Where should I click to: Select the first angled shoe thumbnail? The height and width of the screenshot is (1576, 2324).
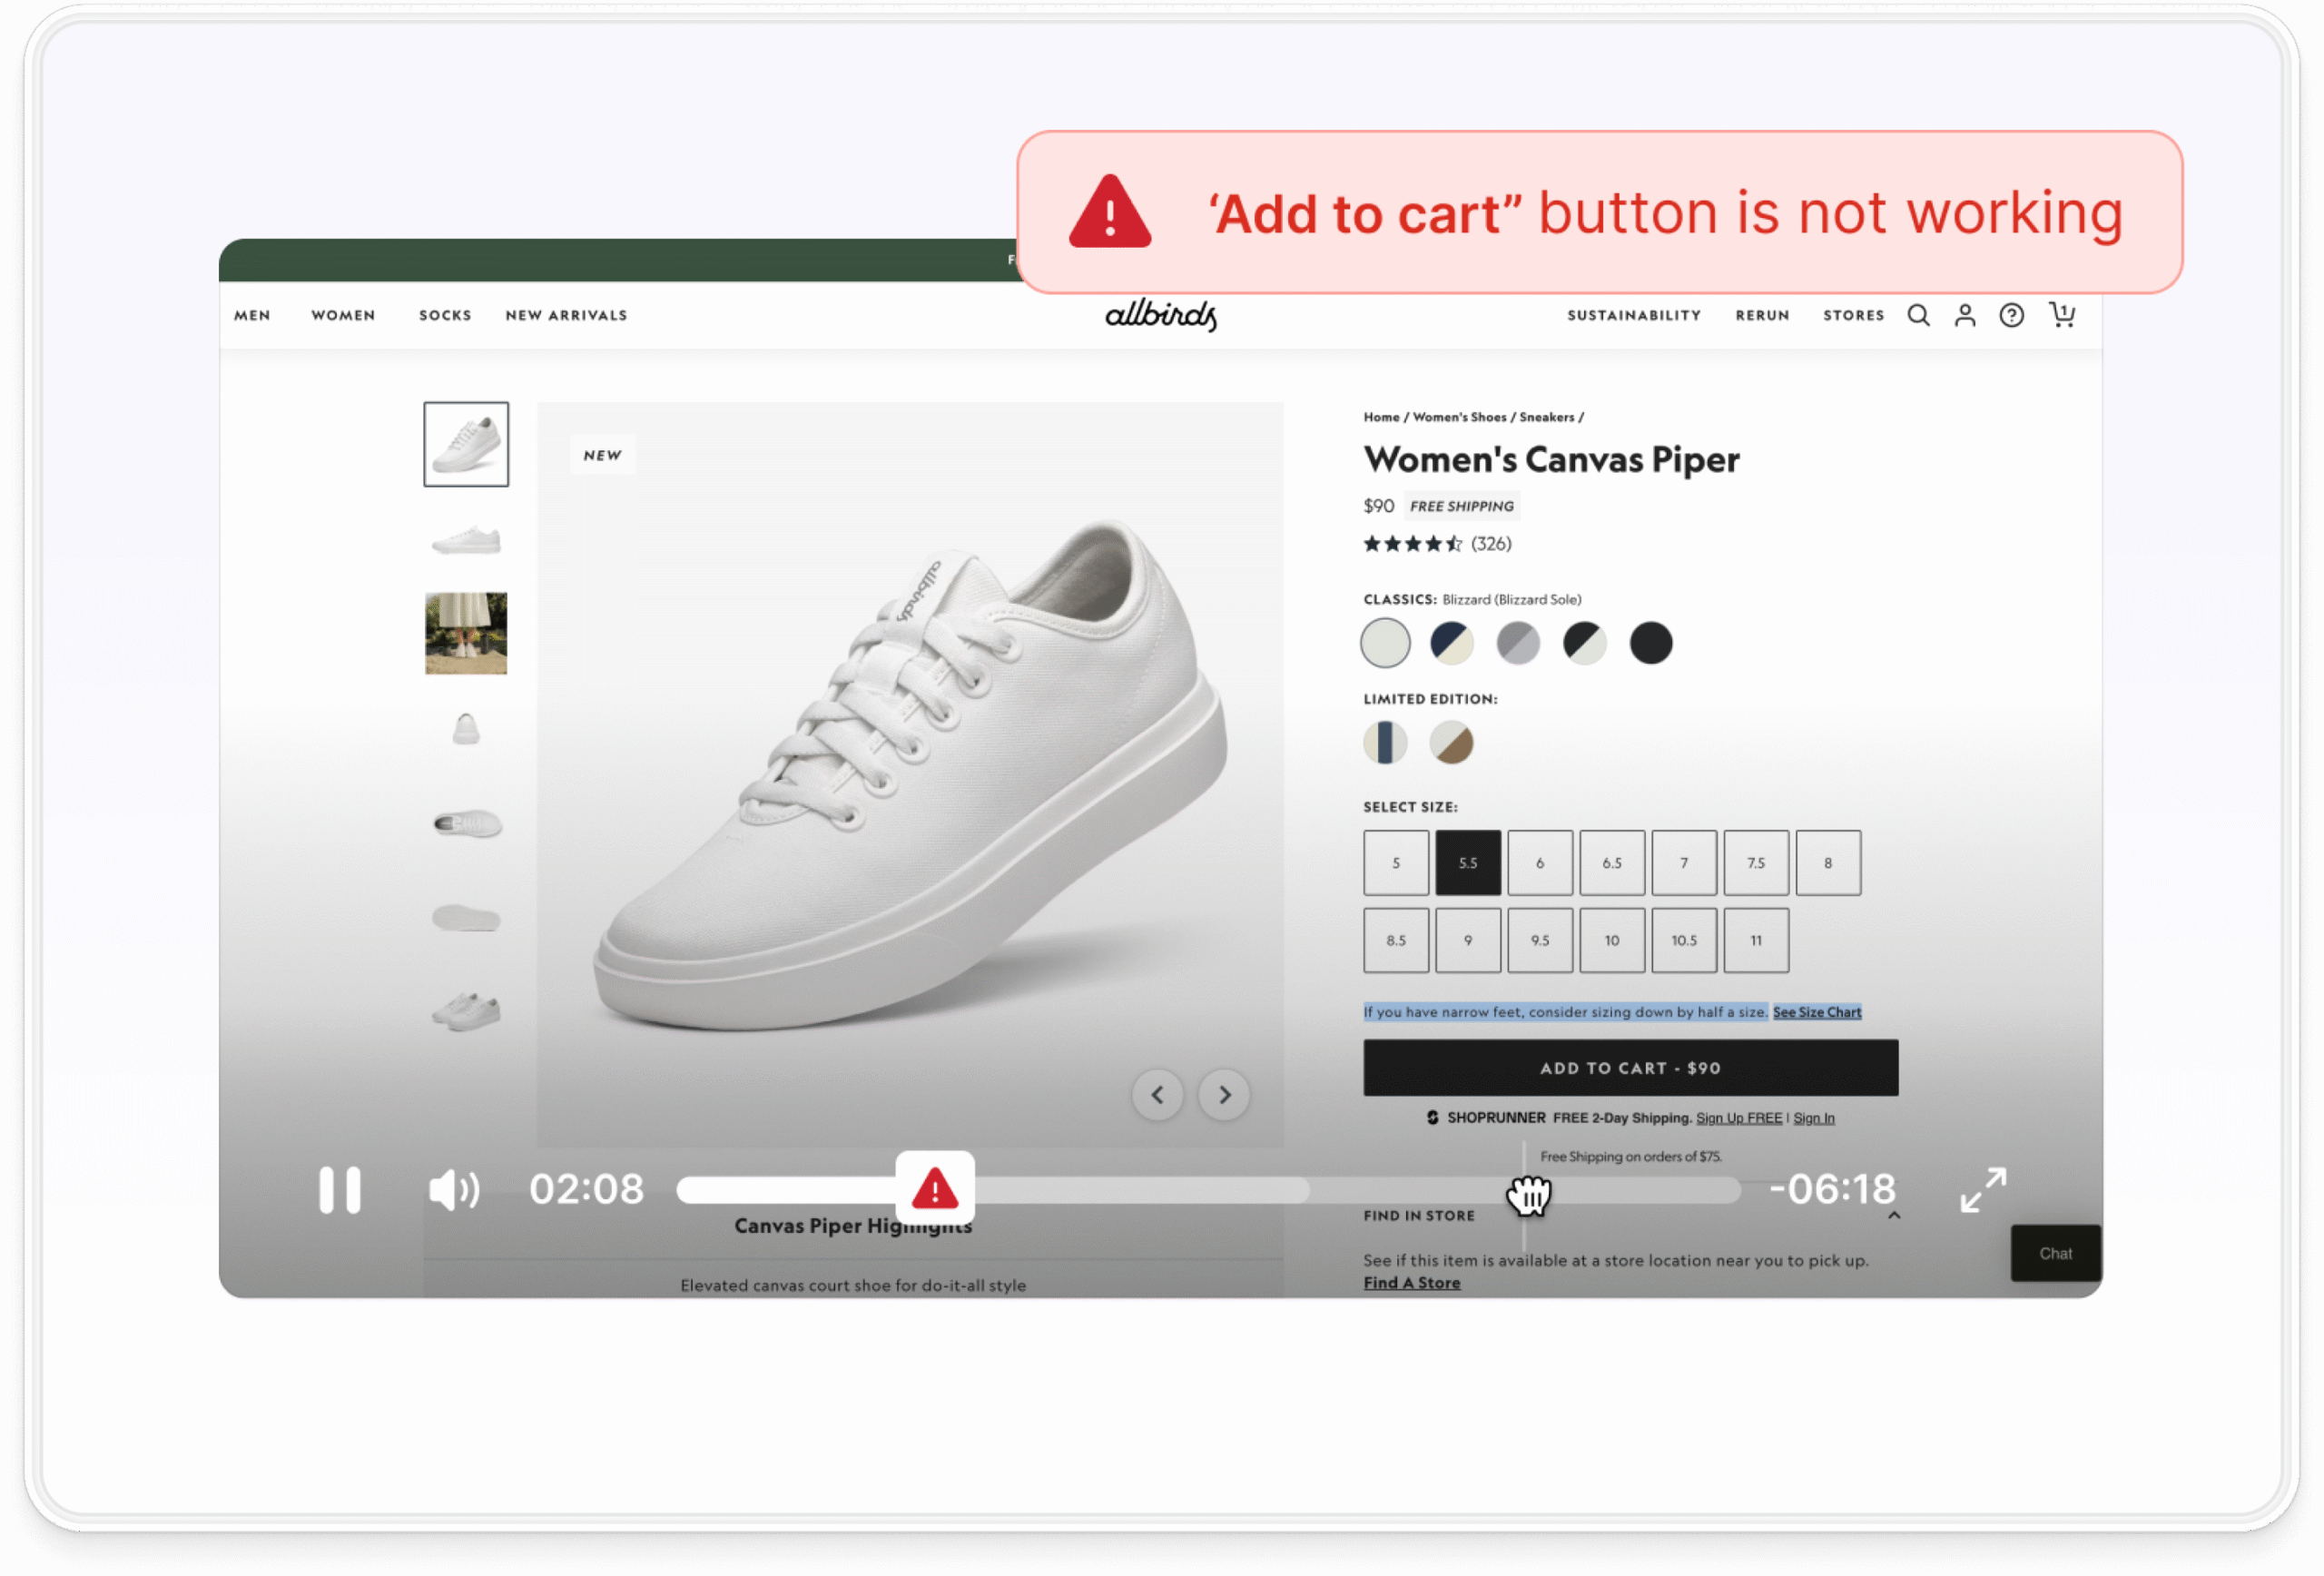466,444
